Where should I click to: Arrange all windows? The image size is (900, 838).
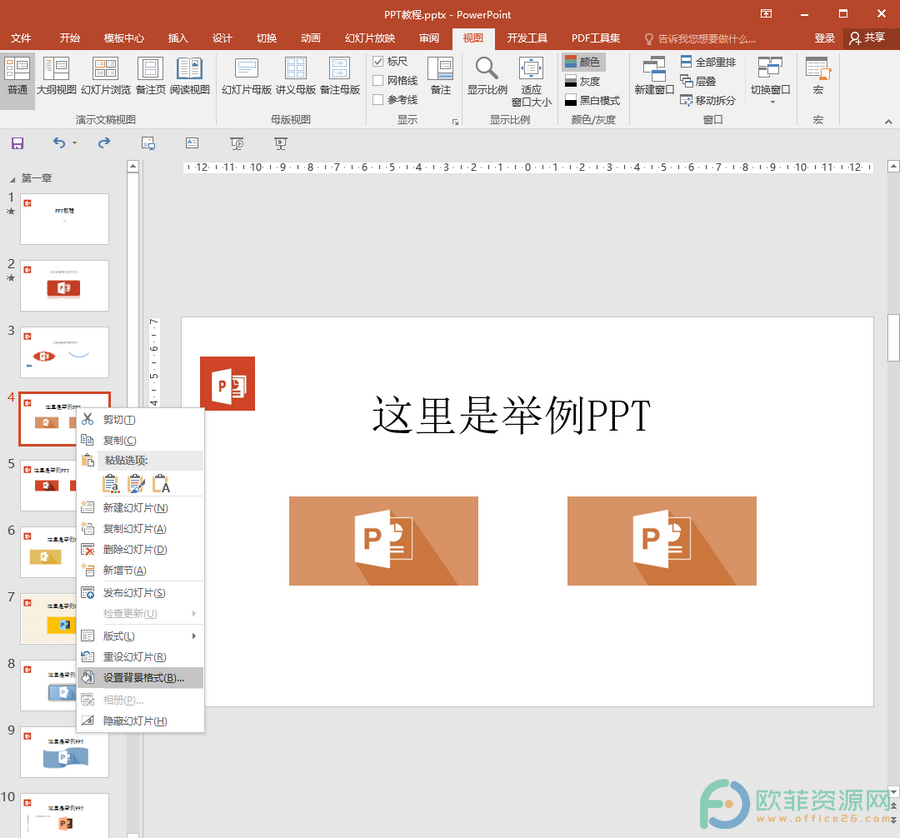[x=708, y=61]
